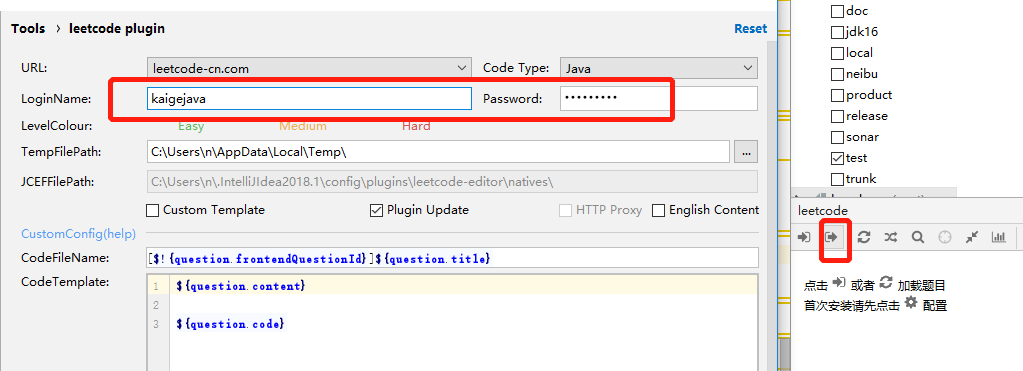Click the Reset link
Image resolution: width=1023 pixels, height=371 pixels.
point(750,29)
